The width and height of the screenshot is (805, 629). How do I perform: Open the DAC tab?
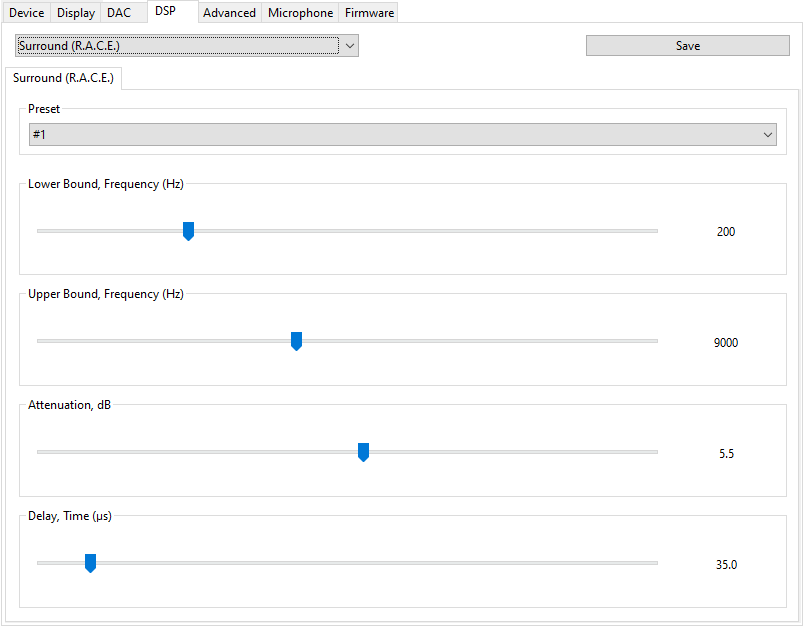pyautogui.click(x=119, y=13)
